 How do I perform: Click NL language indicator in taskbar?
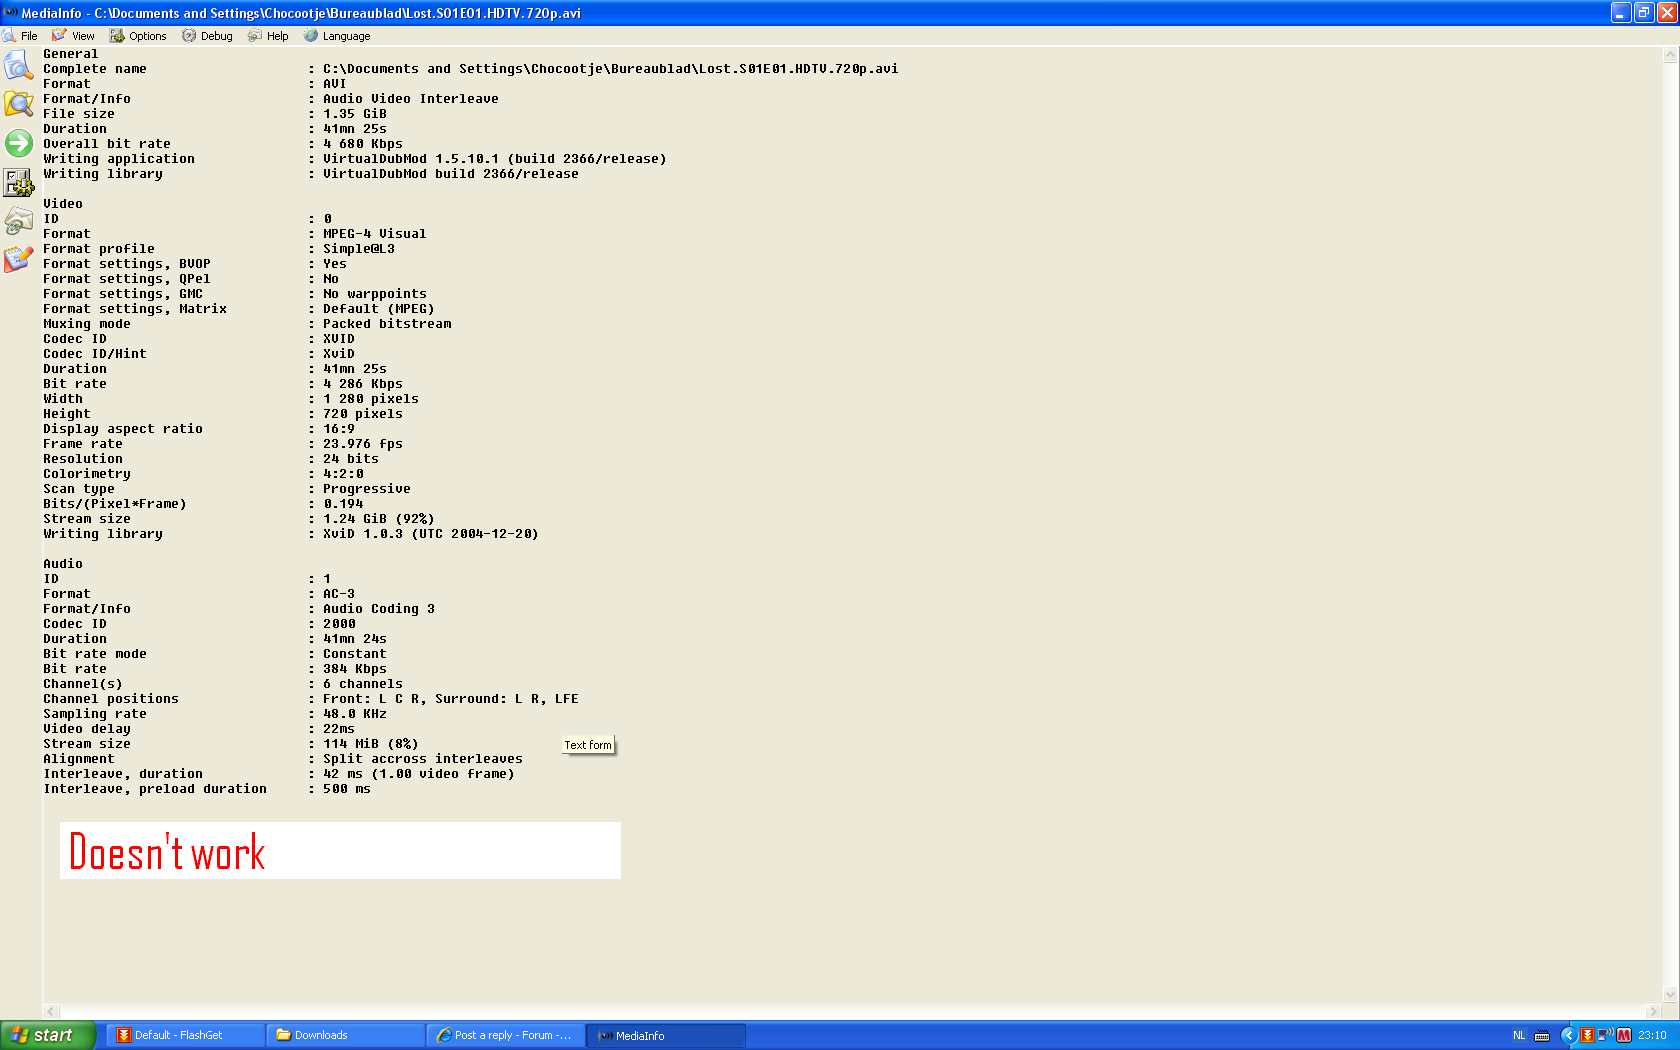click(1519, 1035)
